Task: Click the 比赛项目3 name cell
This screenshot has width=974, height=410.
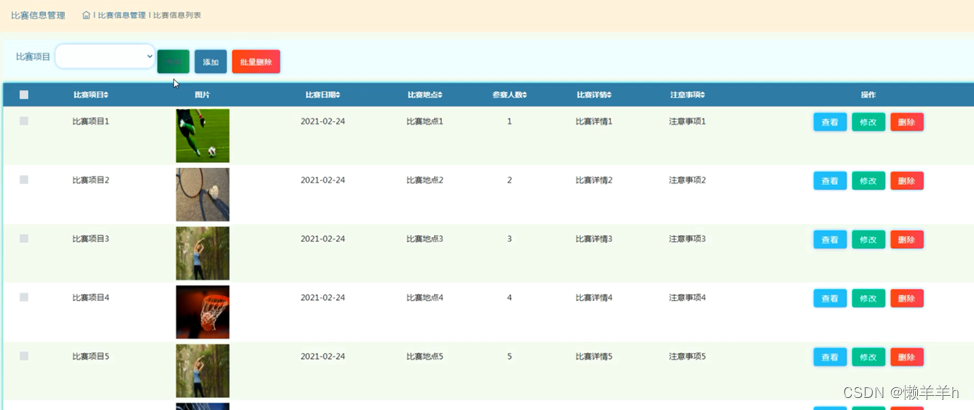Action: (91, 239)
